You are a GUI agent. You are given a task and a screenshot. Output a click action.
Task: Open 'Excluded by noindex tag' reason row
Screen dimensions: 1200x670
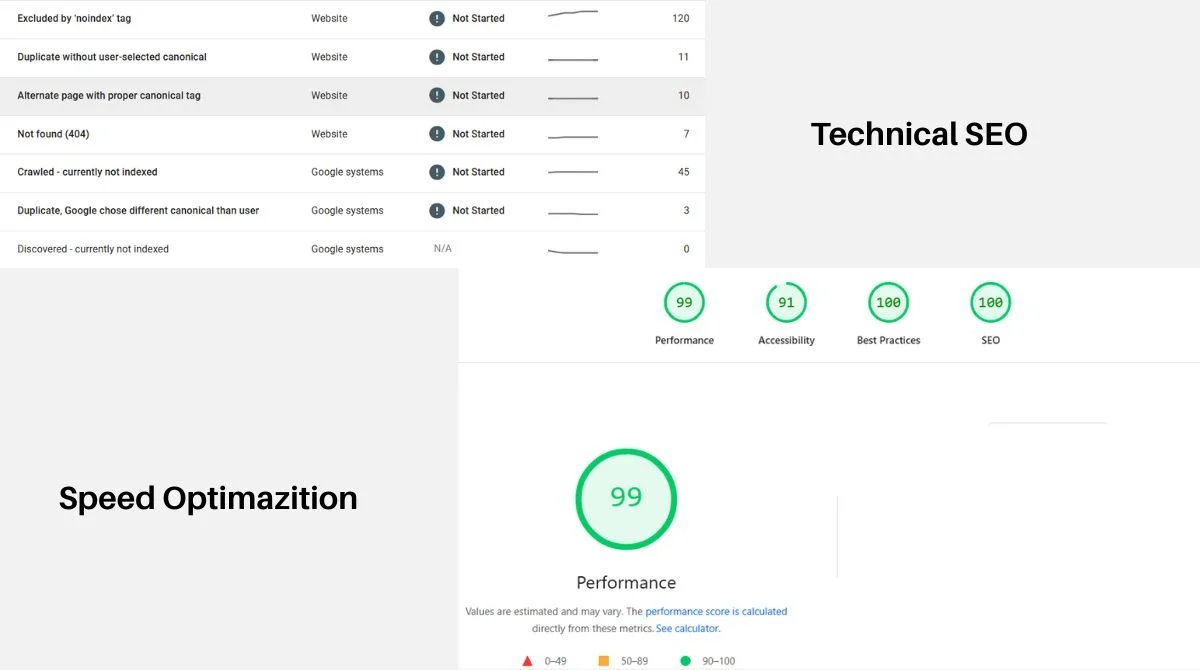(352, 19)
